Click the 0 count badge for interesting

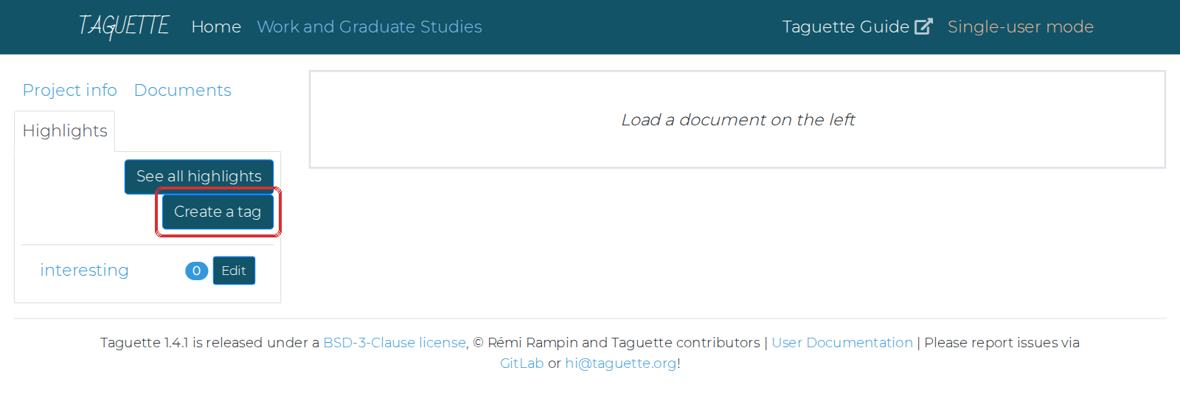[x=196, y=271]
